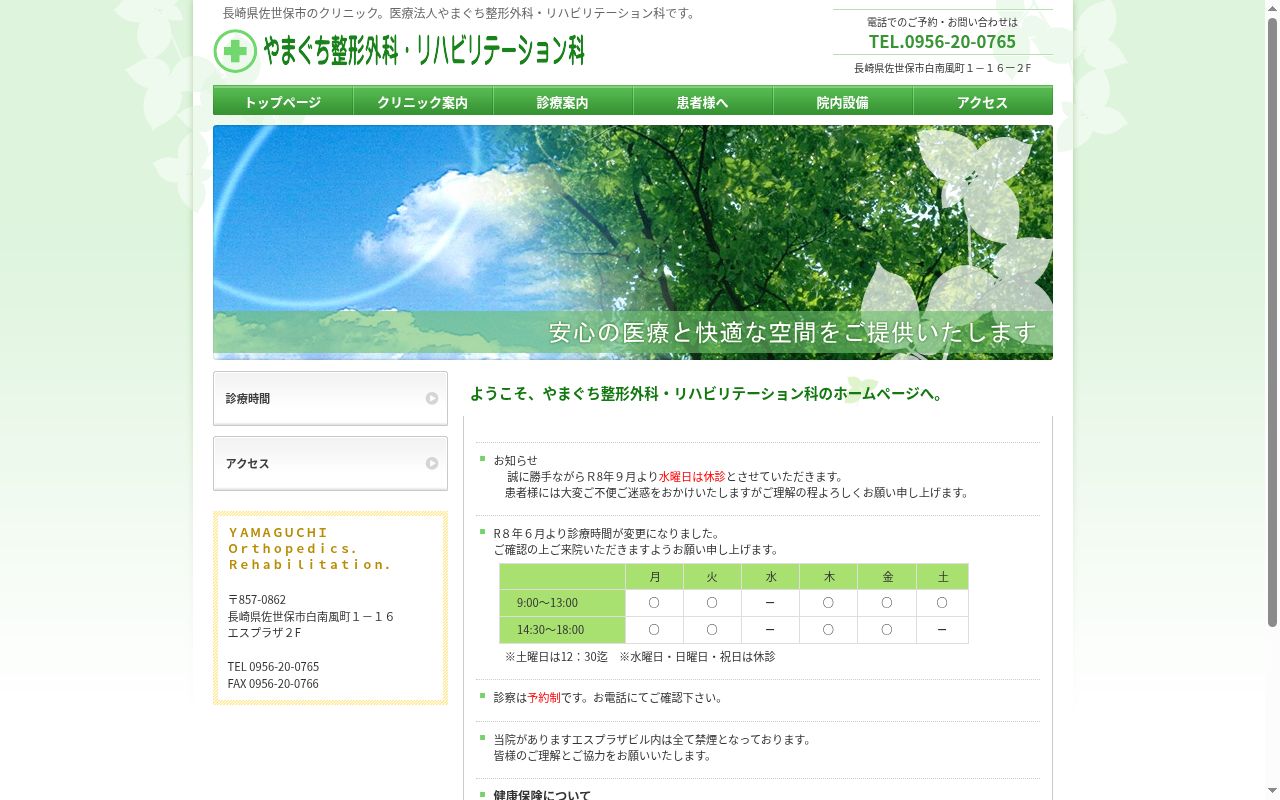Click the red 水曜日は休診 text
This screenshot has height=800, width=1280.
coord(692,476)
